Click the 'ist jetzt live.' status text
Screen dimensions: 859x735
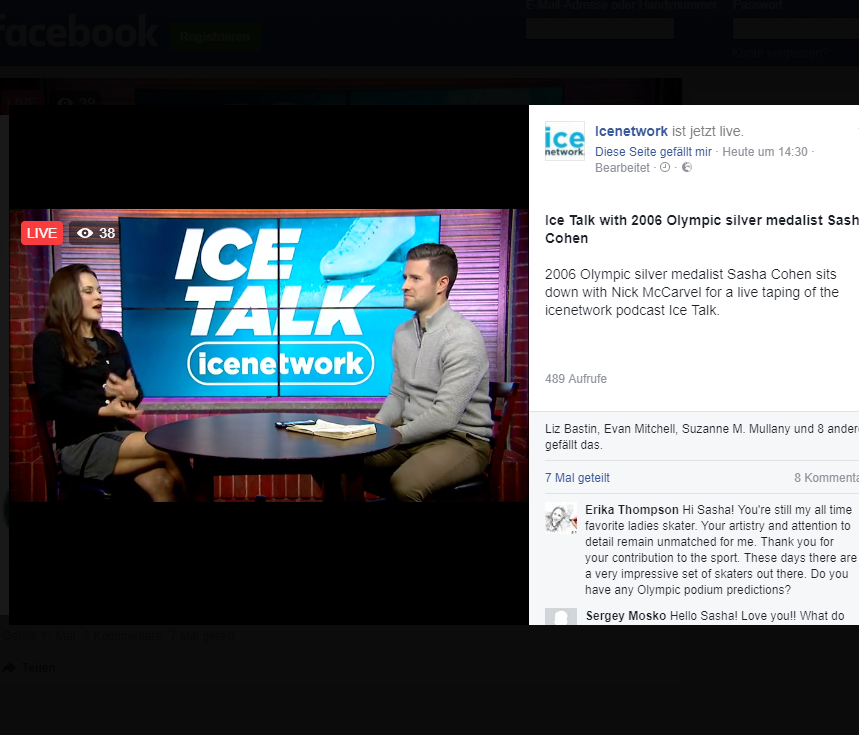708,131
